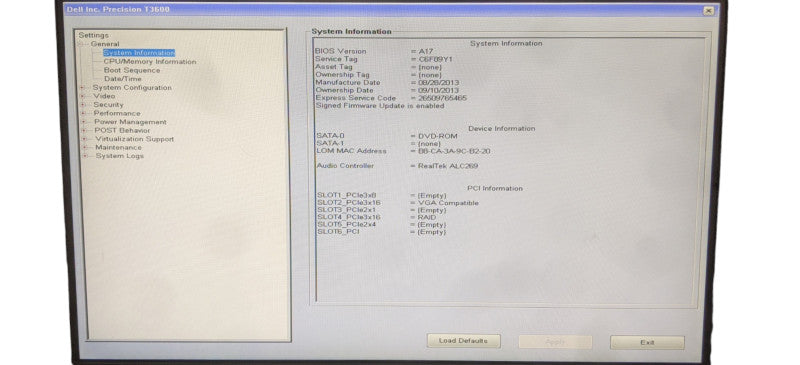Select the Security category
Viewport: 800px width, 365px height.
(x=108, y=105)
